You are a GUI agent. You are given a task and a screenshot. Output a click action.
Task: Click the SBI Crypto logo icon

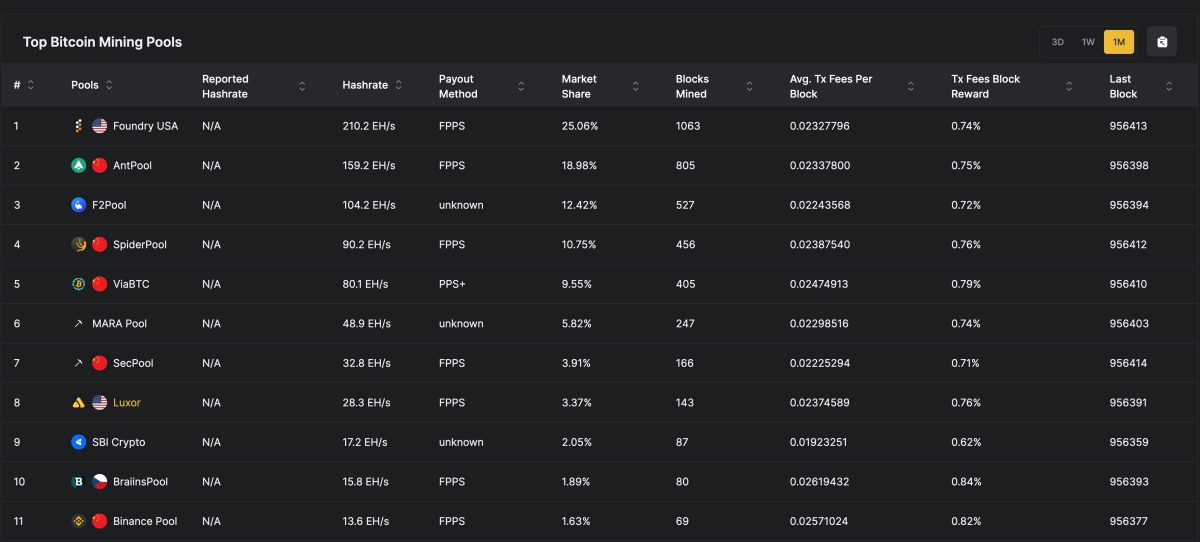coord(78,442)
